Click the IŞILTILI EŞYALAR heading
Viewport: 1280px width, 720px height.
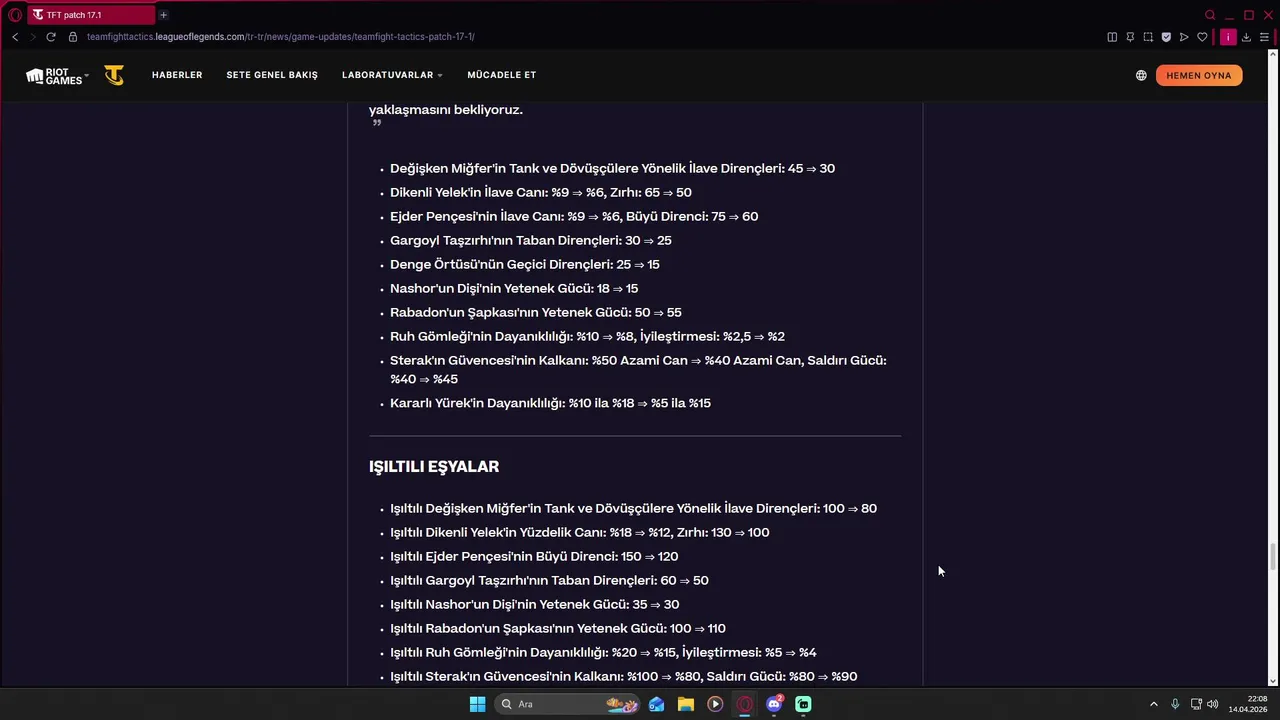pyautogui.click(x=434, y=467)
